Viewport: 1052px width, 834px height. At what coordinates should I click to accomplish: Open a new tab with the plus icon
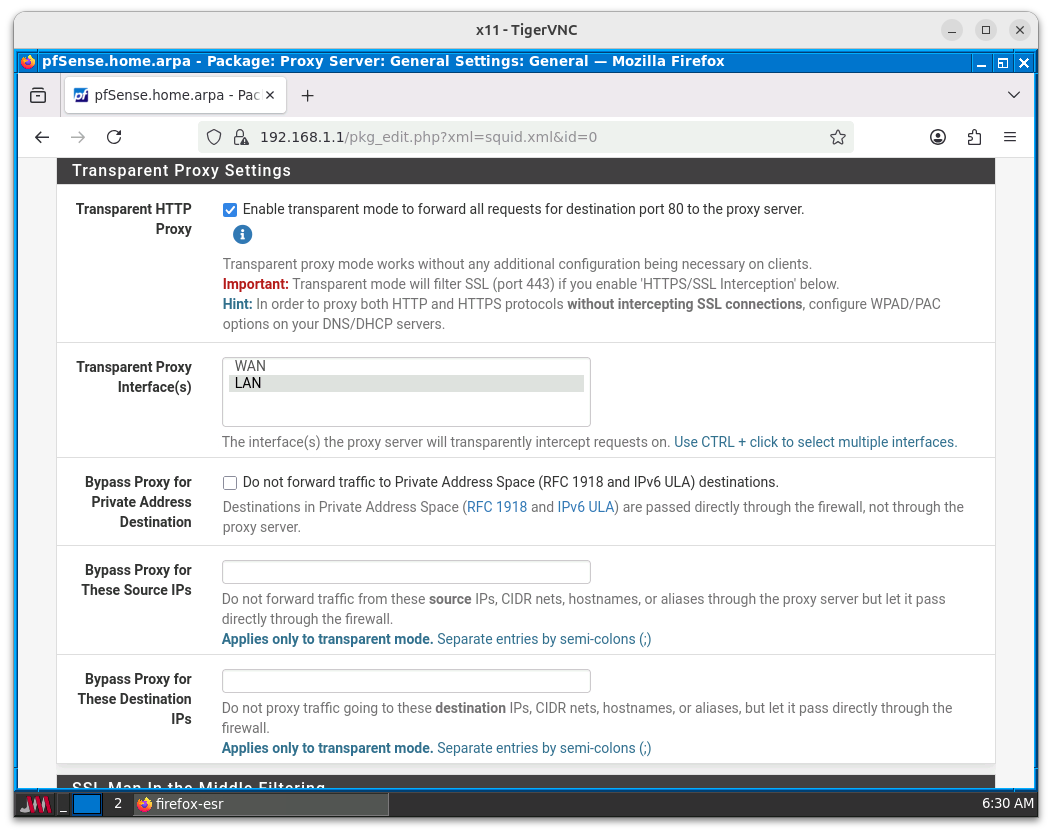[307, 96]
